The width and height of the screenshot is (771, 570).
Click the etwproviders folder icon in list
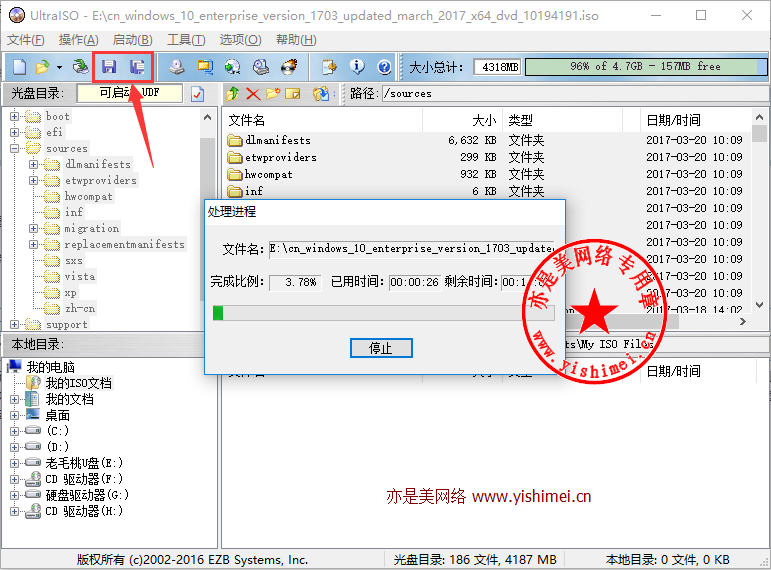pyautogui.click(x=235, y=157)
